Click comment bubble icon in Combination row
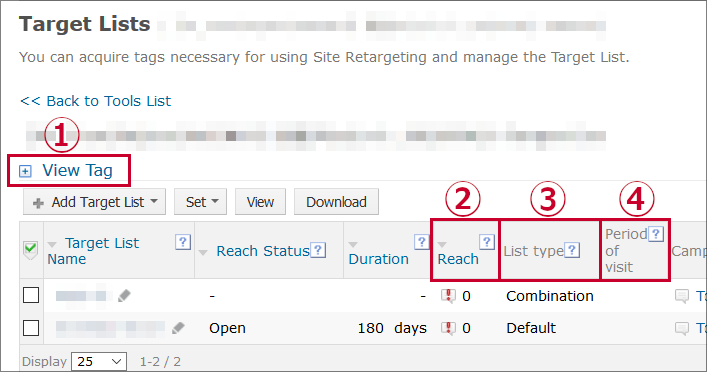 (x=682, y=296)
